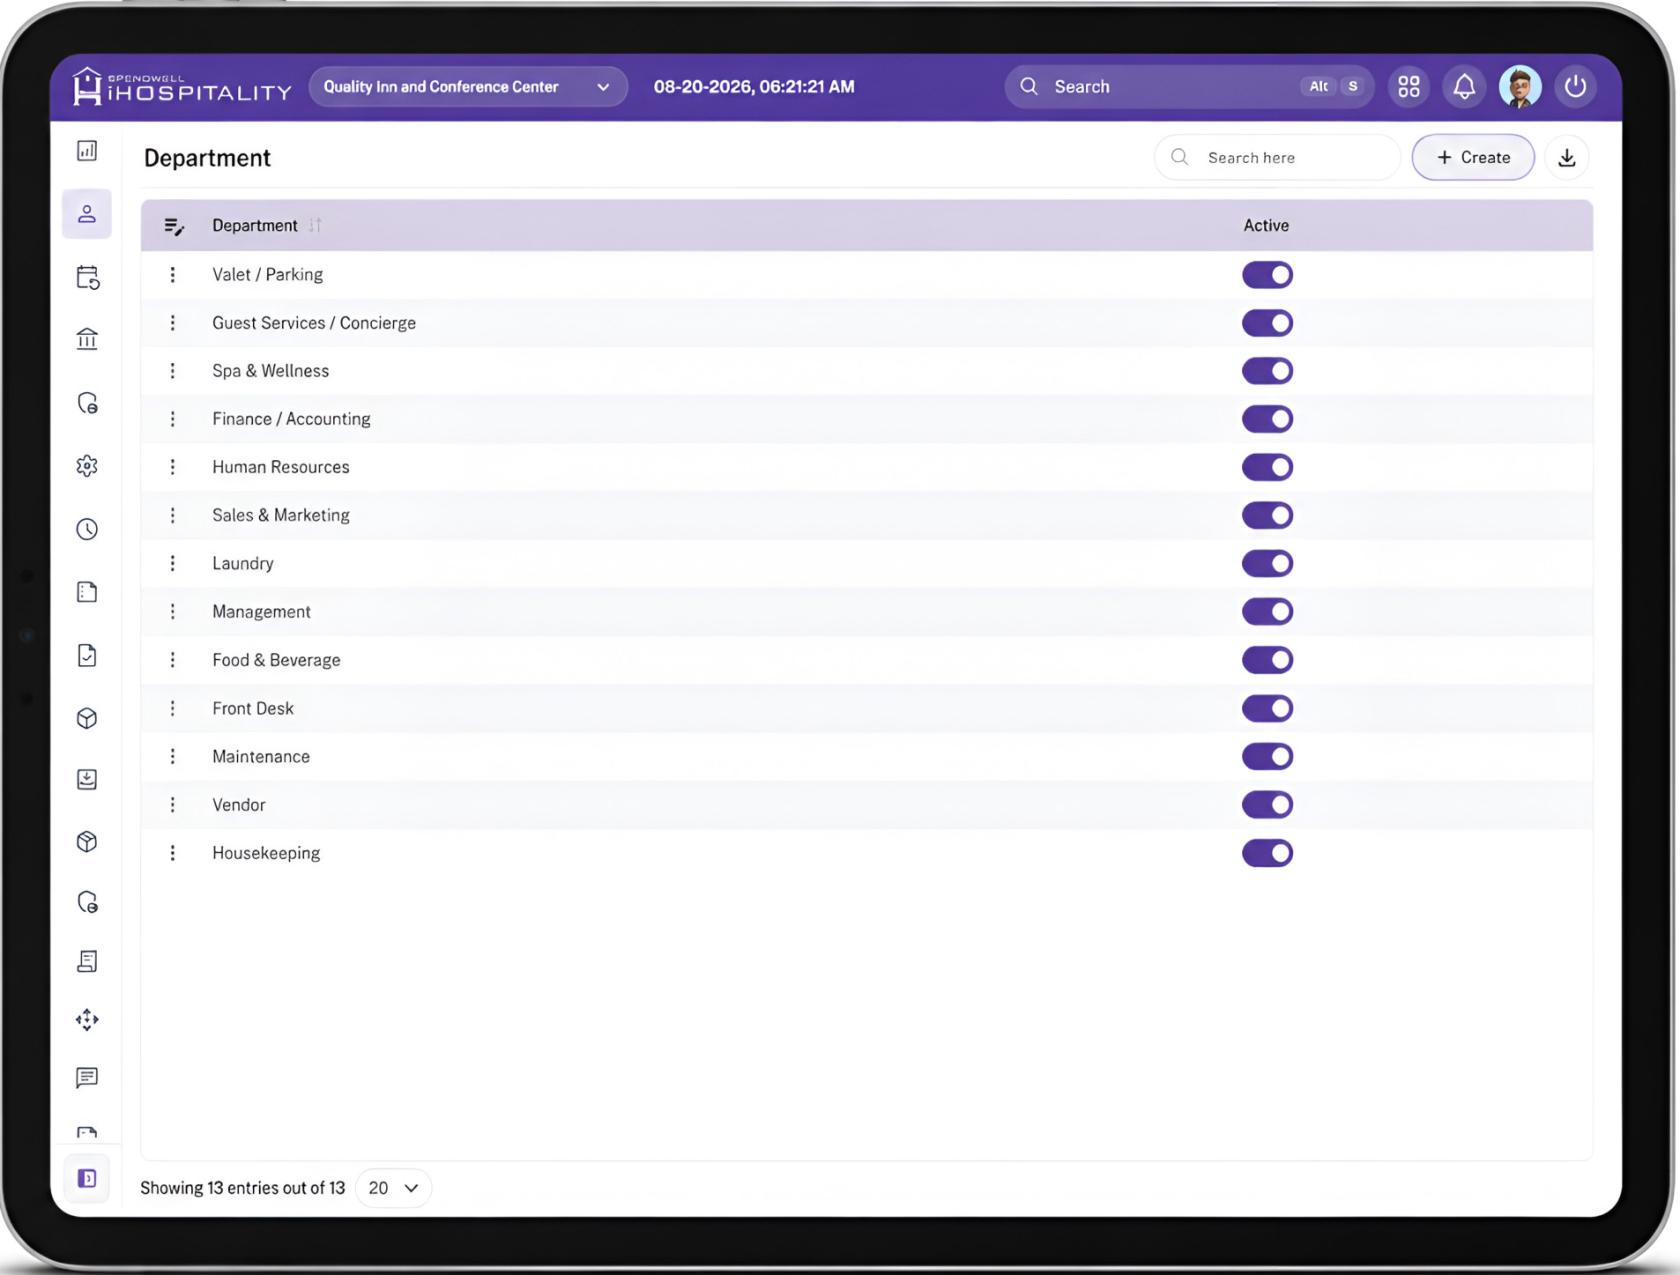
Task: Open the settings gear in sidebar
Action: tap(87, 466)
